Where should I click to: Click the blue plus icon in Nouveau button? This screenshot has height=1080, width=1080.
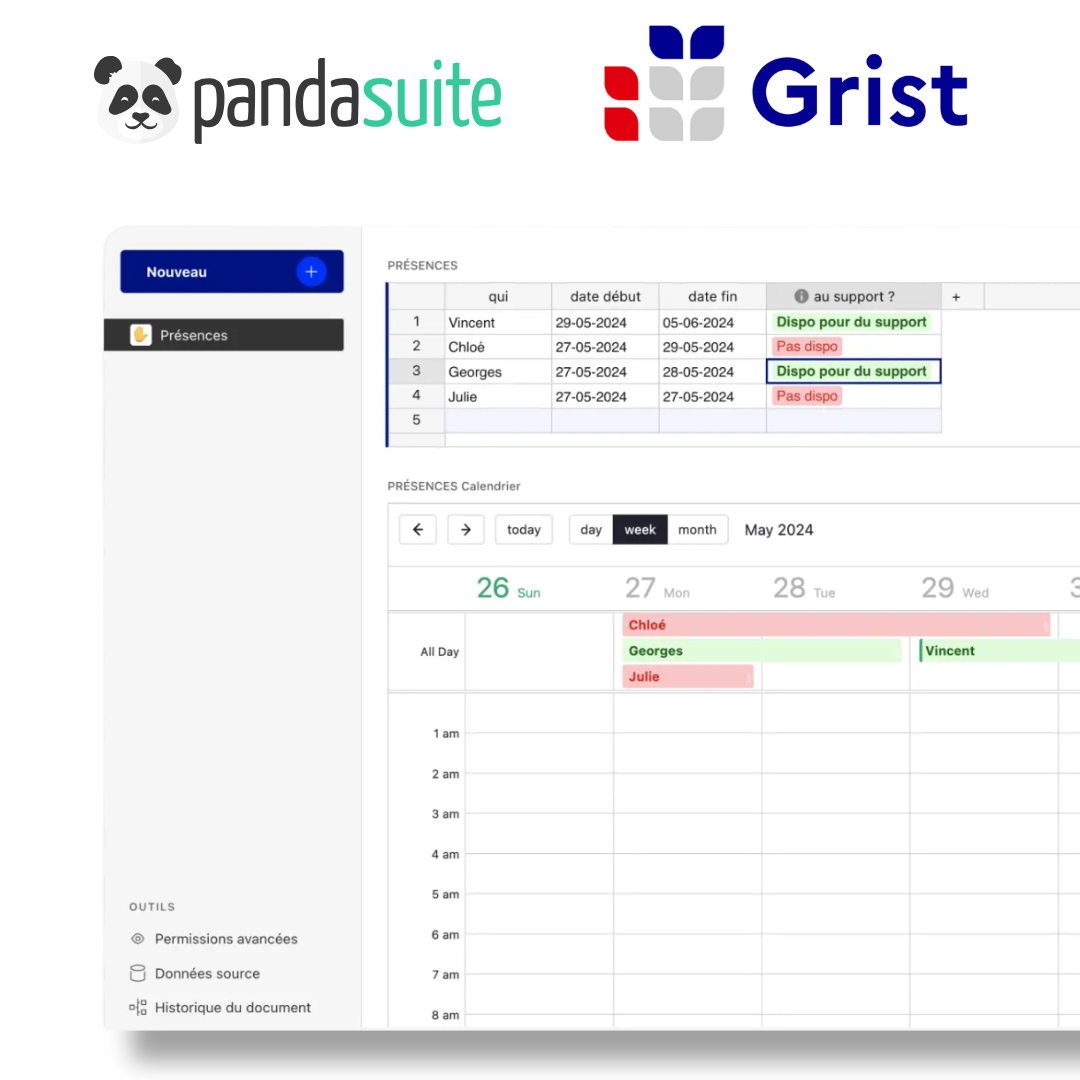pyautogui.click(x=311, y=272)
